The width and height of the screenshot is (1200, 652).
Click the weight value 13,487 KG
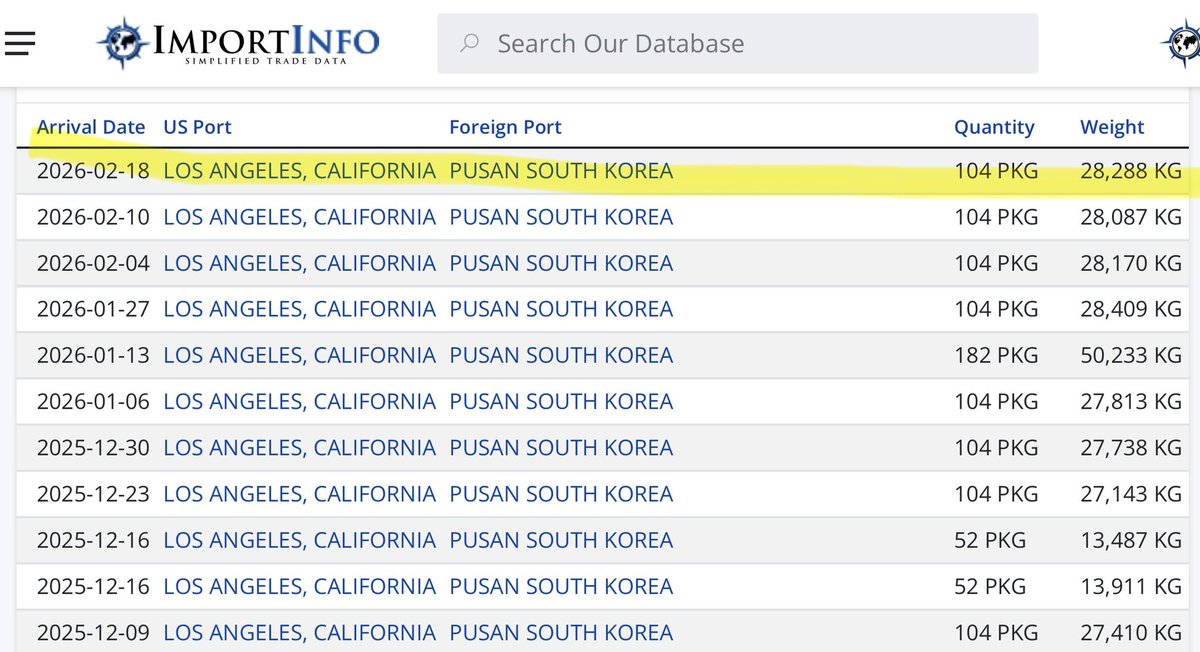[x=1131, y=540]
